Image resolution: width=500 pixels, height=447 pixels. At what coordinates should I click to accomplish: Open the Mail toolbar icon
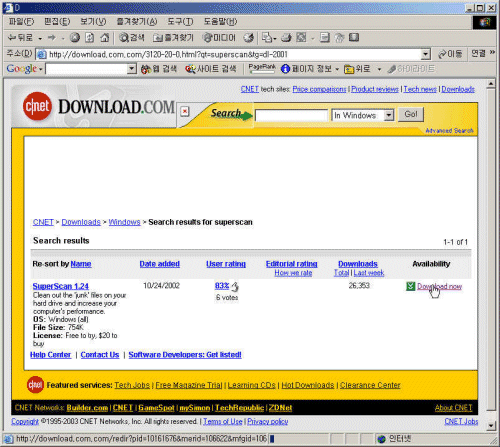(x=267, y=38)
